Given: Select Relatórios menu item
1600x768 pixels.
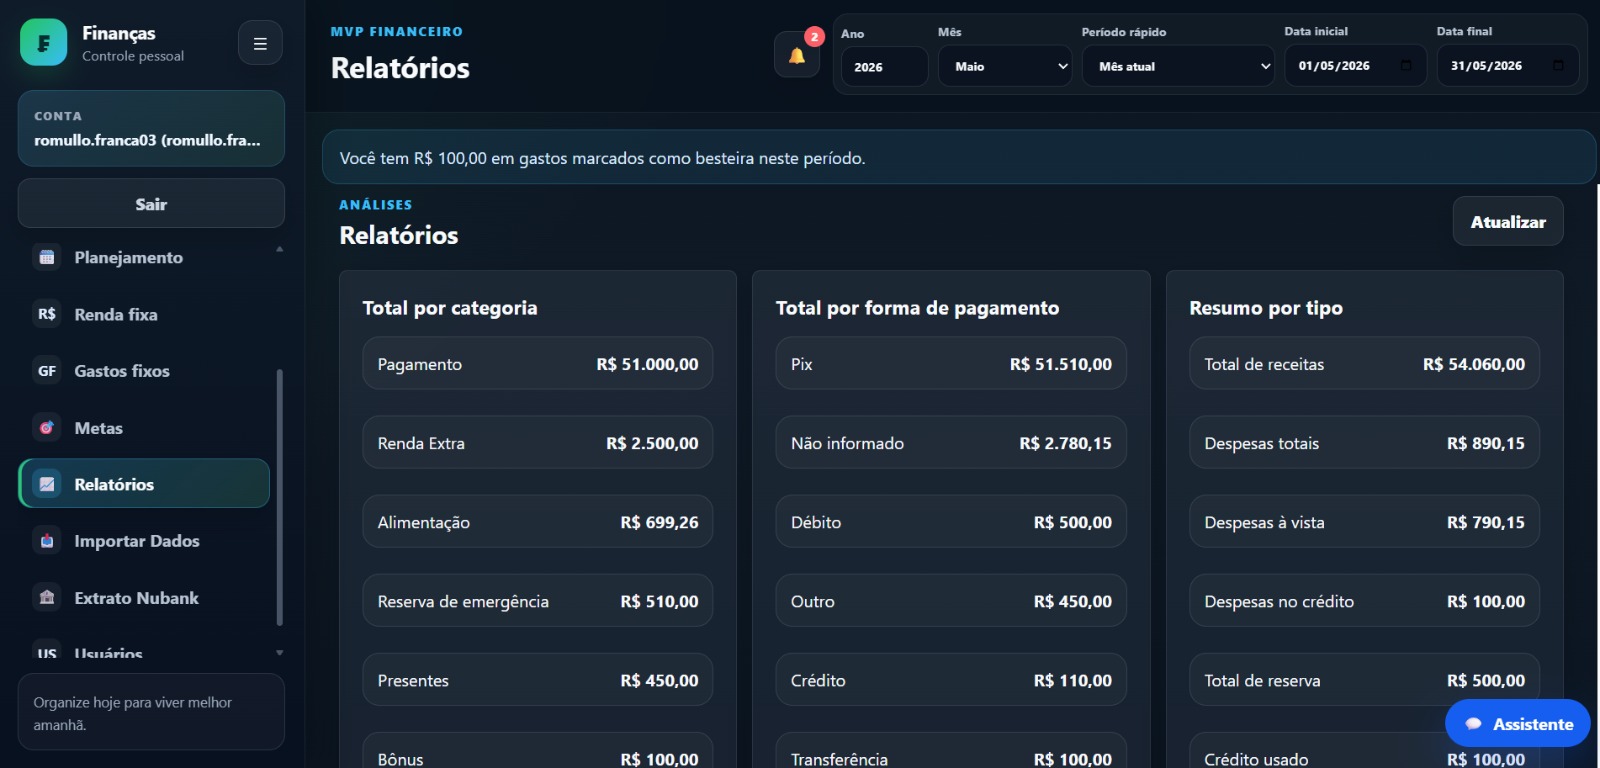Looking at the screenshot, I should click(x=144, y=484).
